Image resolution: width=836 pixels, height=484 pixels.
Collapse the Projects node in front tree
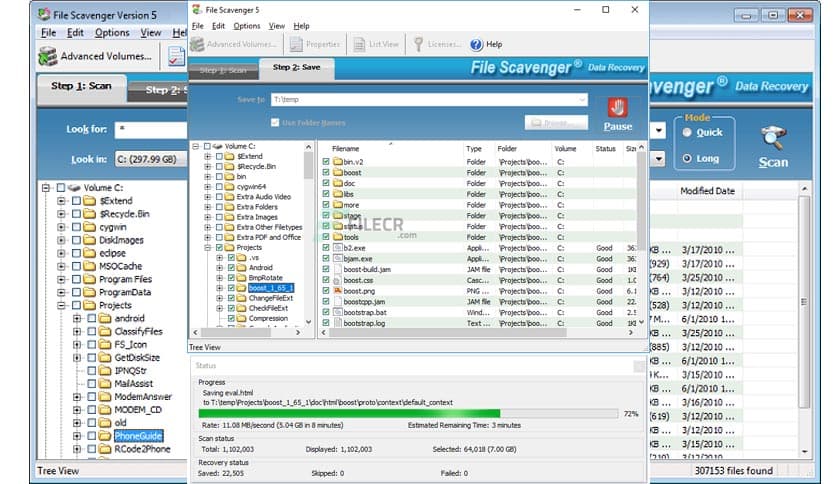(208, 247)
